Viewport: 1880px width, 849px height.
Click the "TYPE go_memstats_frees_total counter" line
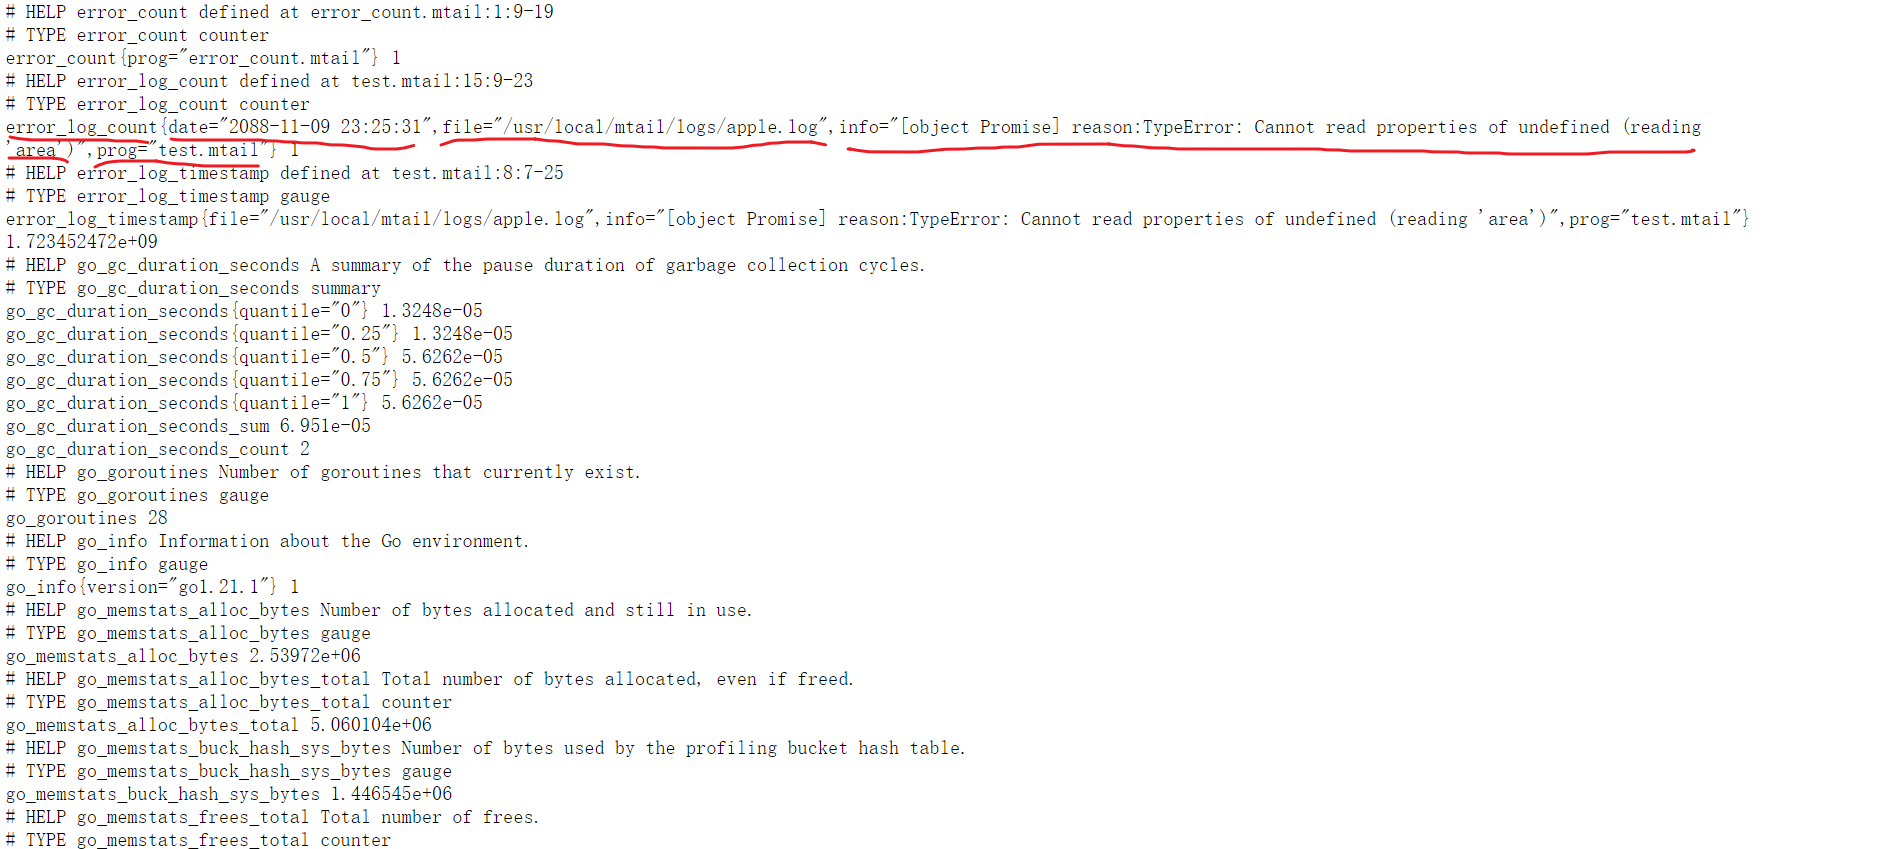(x=198, y=840)
